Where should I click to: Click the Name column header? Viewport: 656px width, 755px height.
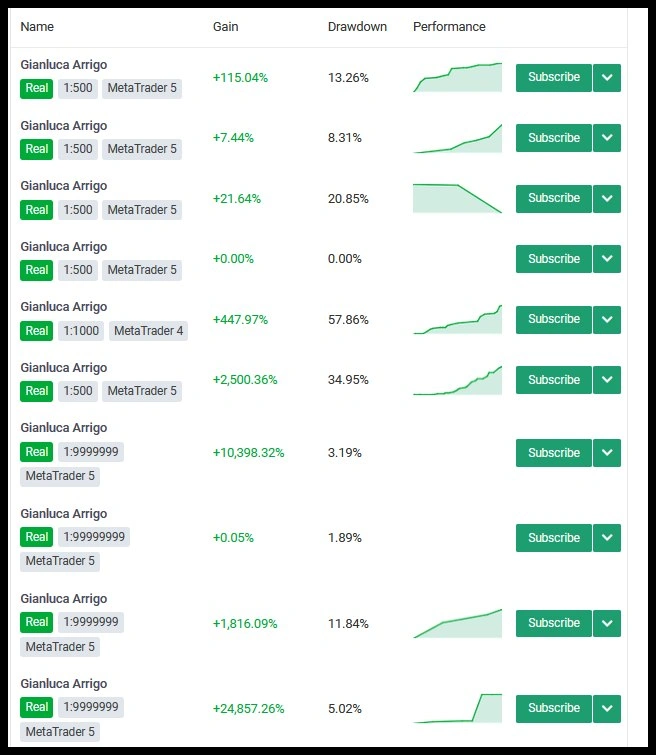pyautogui.click(x=37, y=27)
